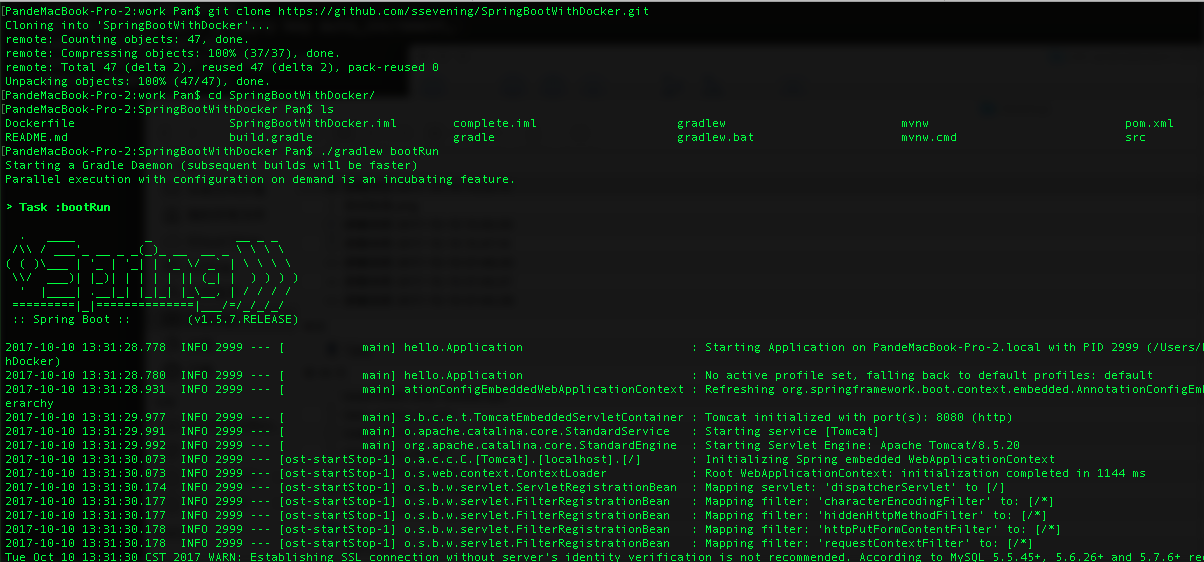Click the 'Tomcat initialized with port(s): 8080' message
This screenshot has width=1204, height=562.
click(842, 417)
